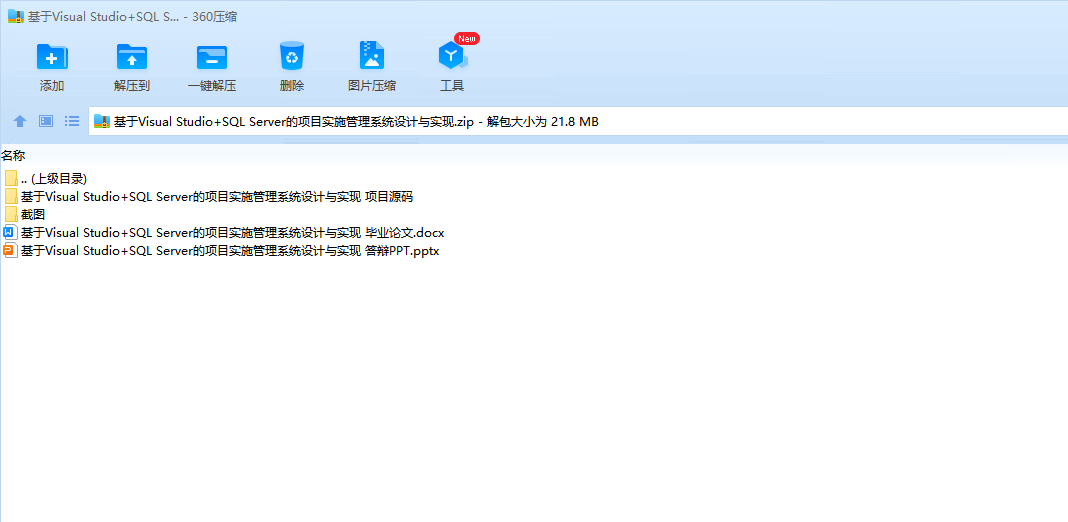Image resolution: width=1068 pixels, height=522 pixels.
Task: Click the Word icon of 毕业论文.docx
Action: click(x=10, y=232)
